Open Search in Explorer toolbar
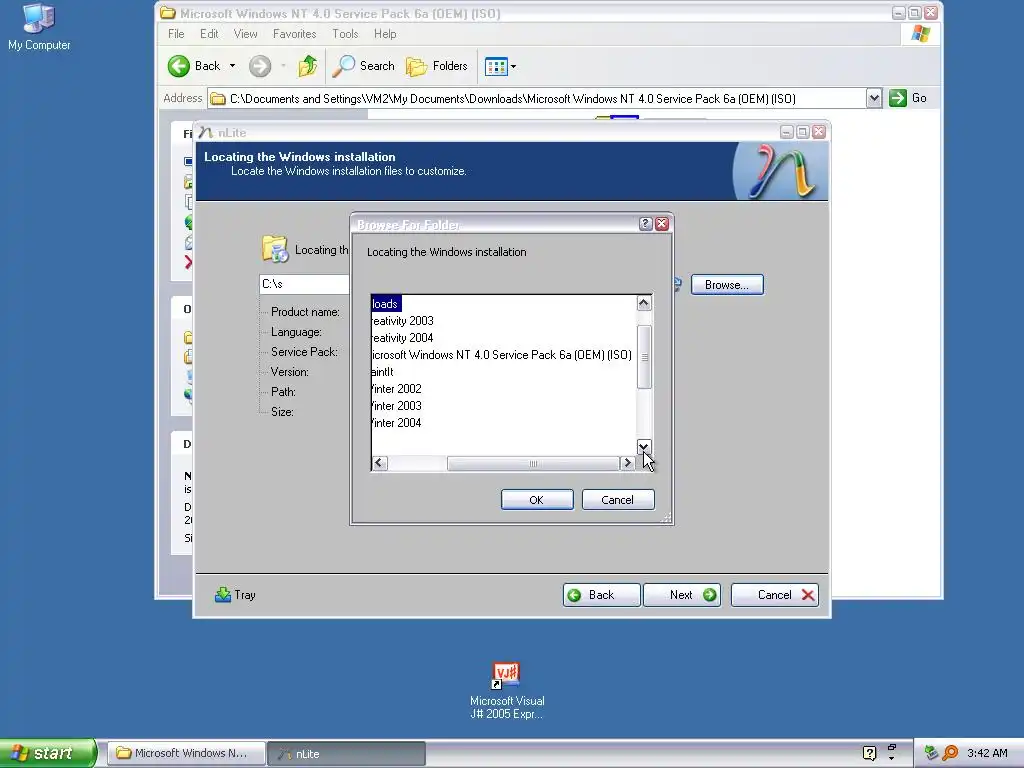 pyautogui.click(x=364, y=66)
